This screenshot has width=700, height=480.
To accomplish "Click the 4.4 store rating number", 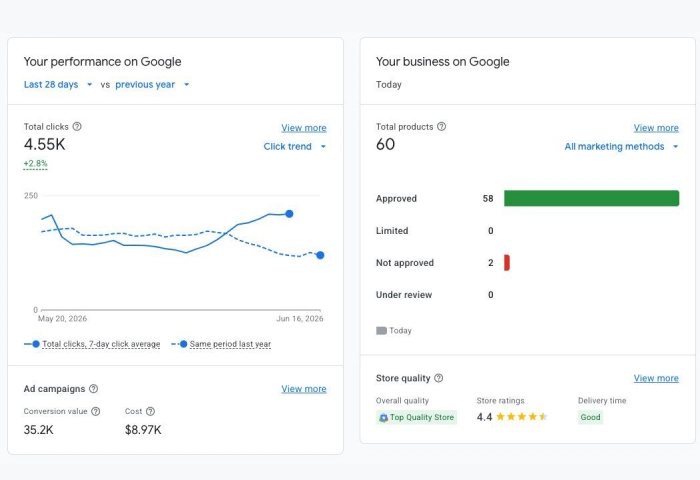I will [x=484, y=417].
